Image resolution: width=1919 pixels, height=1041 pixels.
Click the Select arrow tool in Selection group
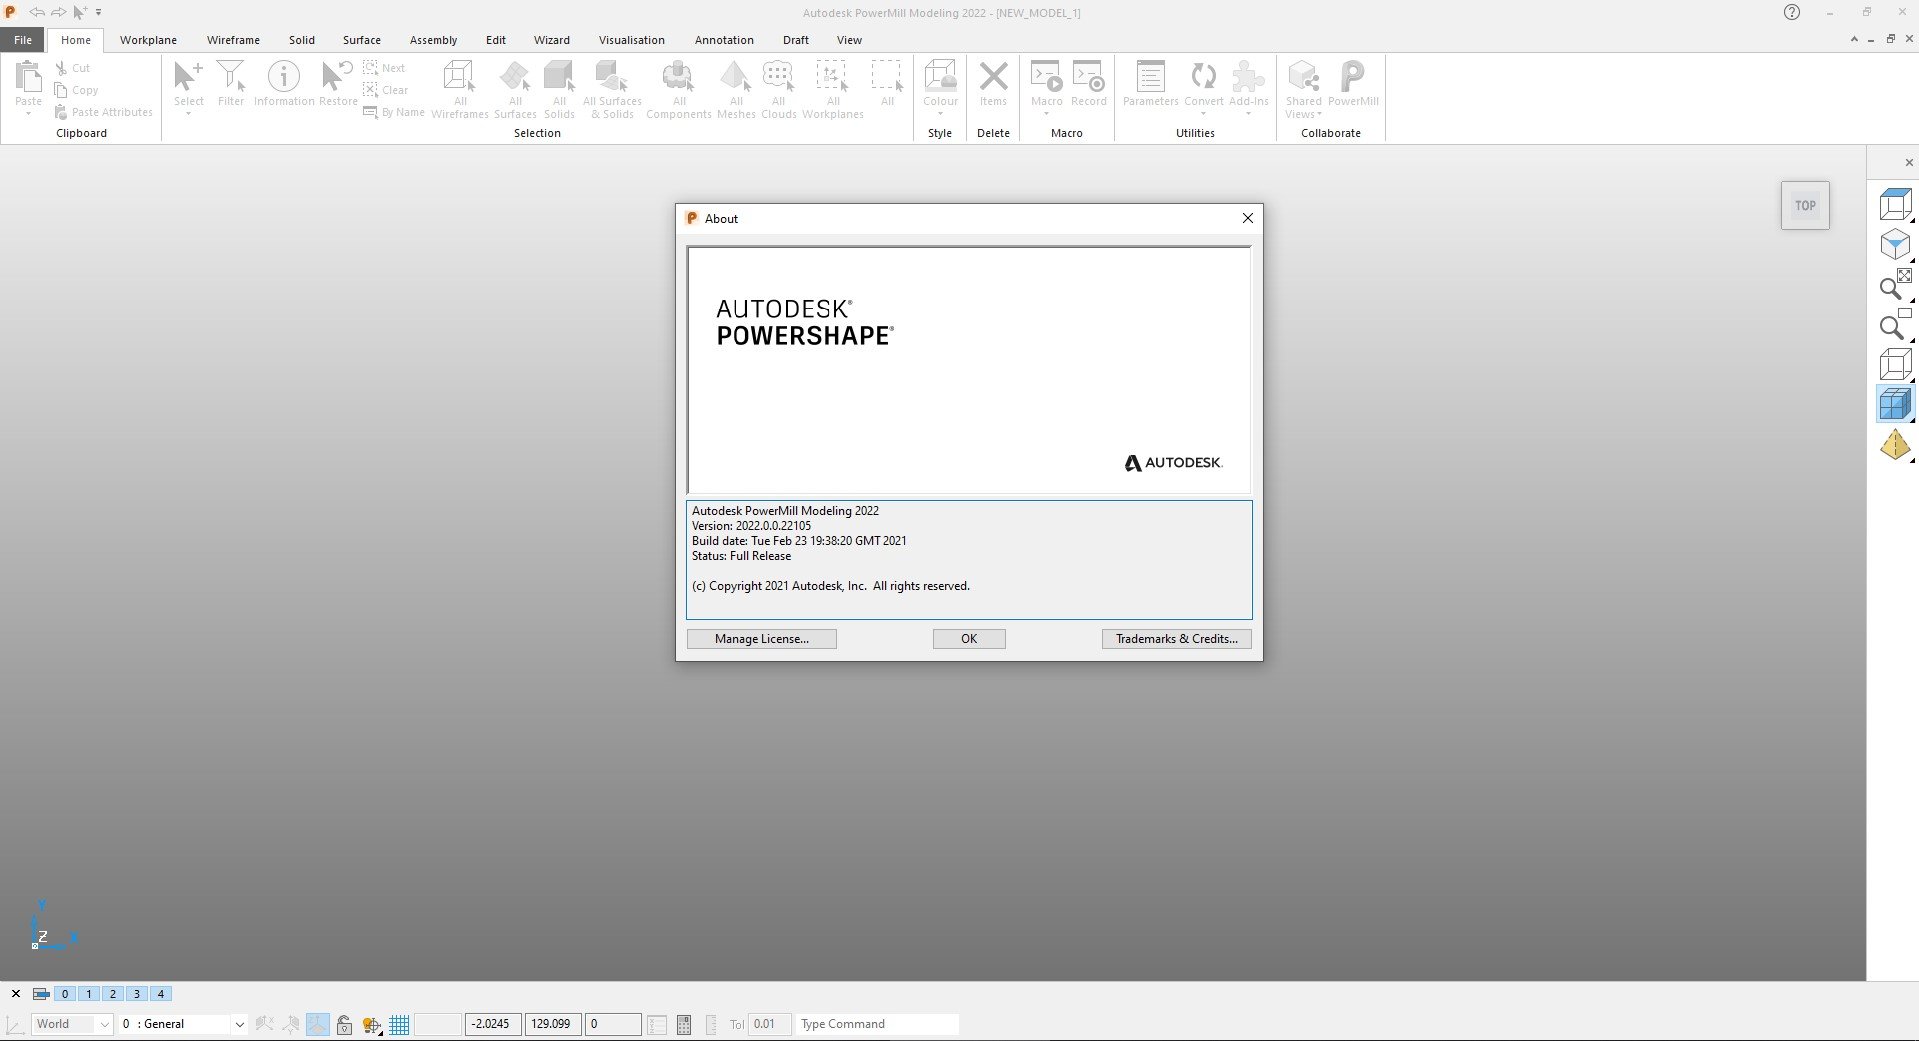click(x=188, y=77)
